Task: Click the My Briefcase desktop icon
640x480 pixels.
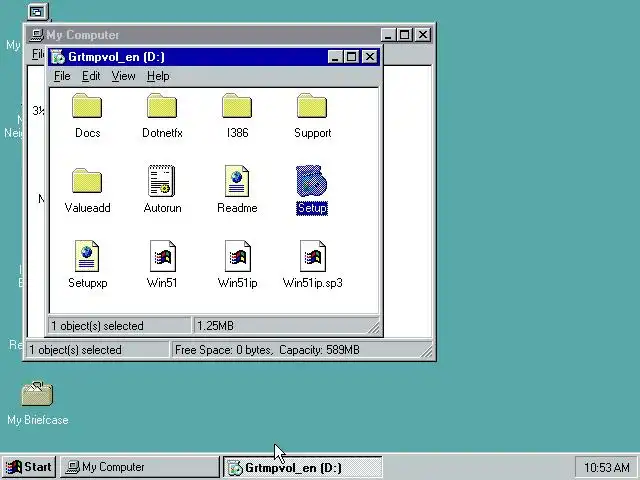Action: (37, 394)
